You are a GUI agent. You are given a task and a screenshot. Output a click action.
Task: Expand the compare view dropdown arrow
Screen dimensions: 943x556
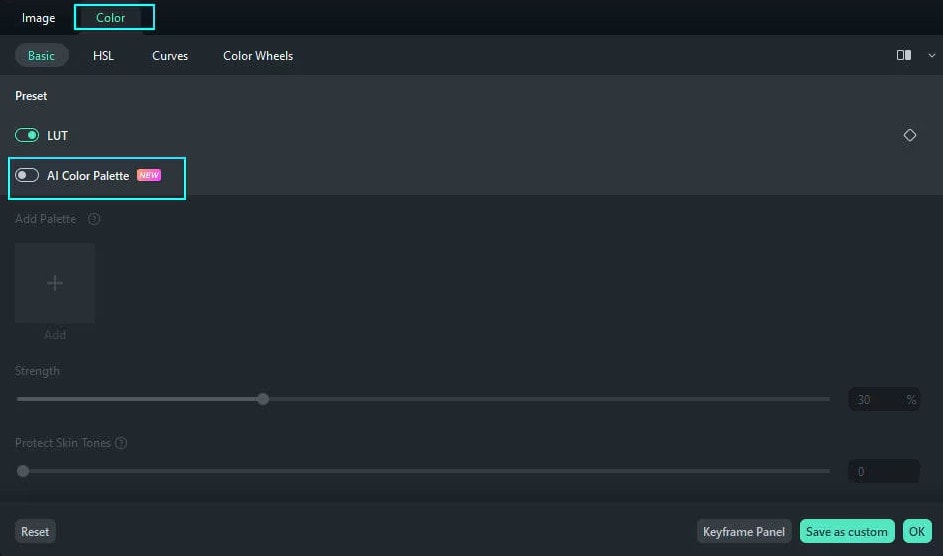tap(931, 55)
